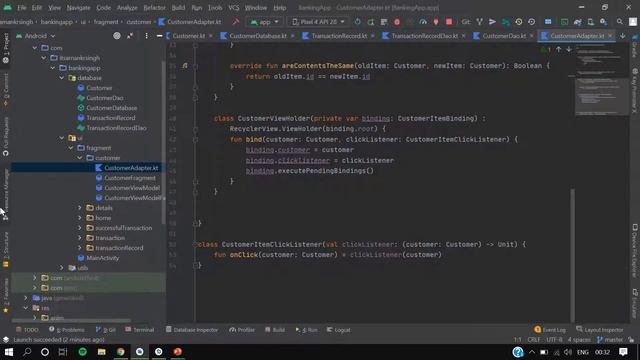This screenshot has height=360, width=640.
Task: Show hidden editor tabs dropdown arrow
Action: (x=622, y=36)
